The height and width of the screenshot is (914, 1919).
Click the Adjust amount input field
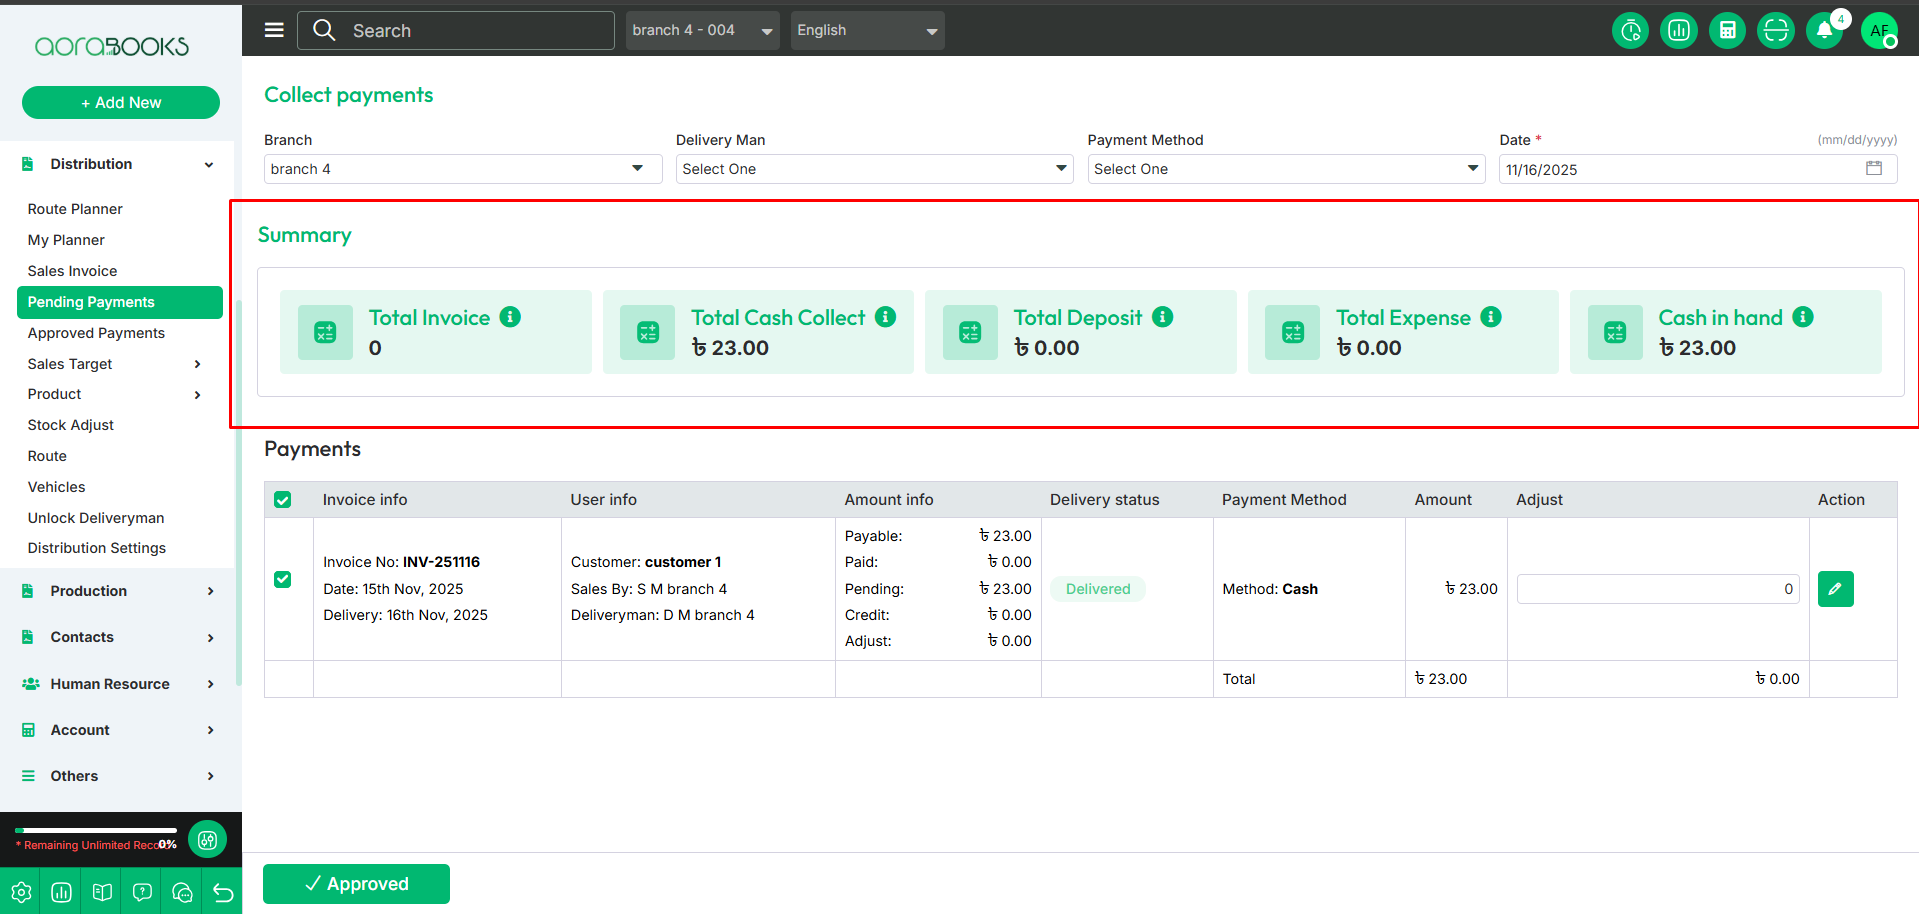click(1657, 589)
